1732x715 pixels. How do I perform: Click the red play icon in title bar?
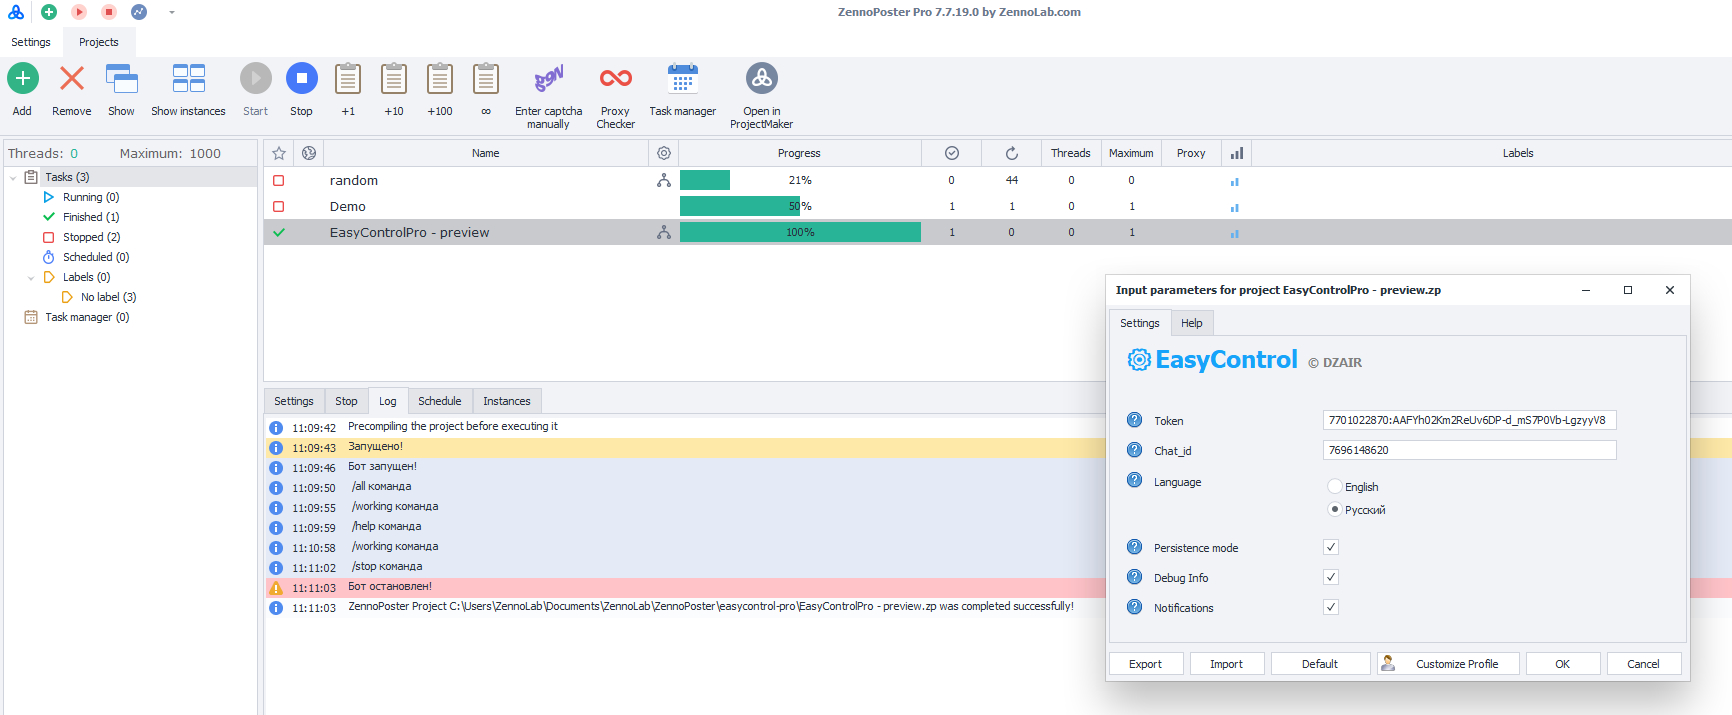pyautogui.click(x=79, y=12)
